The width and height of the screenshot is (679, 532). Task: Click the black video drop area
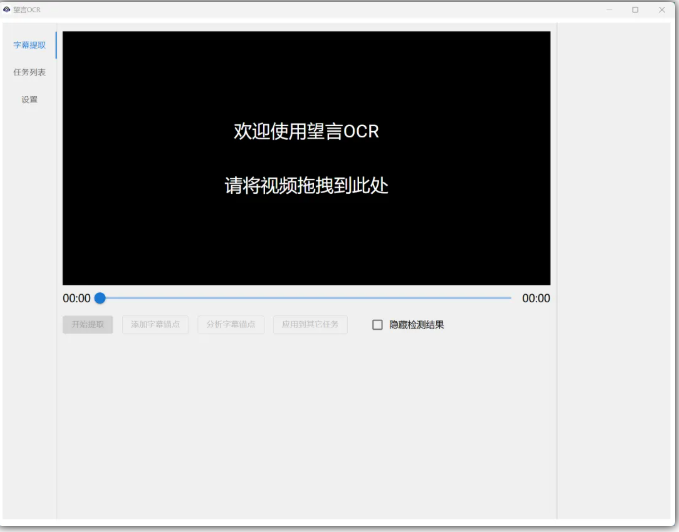pos(307,158)
